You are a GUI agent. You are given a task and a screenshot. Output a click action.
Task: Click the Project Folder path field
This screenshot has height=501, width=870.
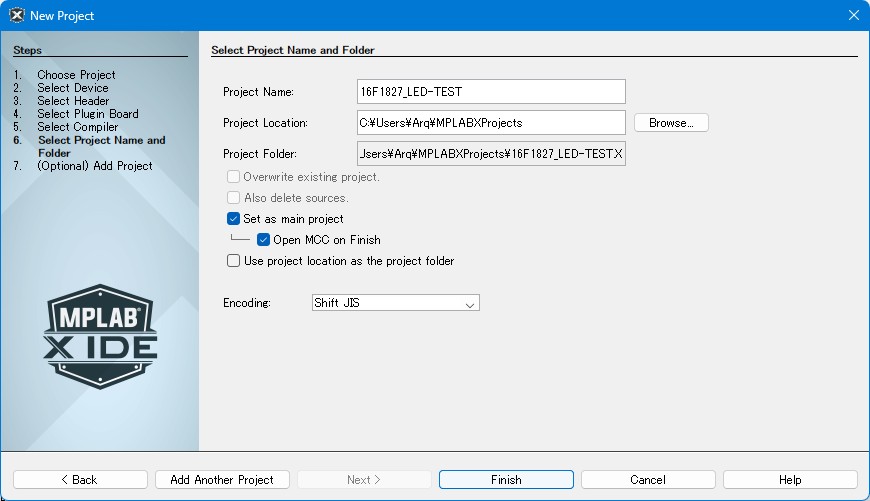[x=491, y=154]
